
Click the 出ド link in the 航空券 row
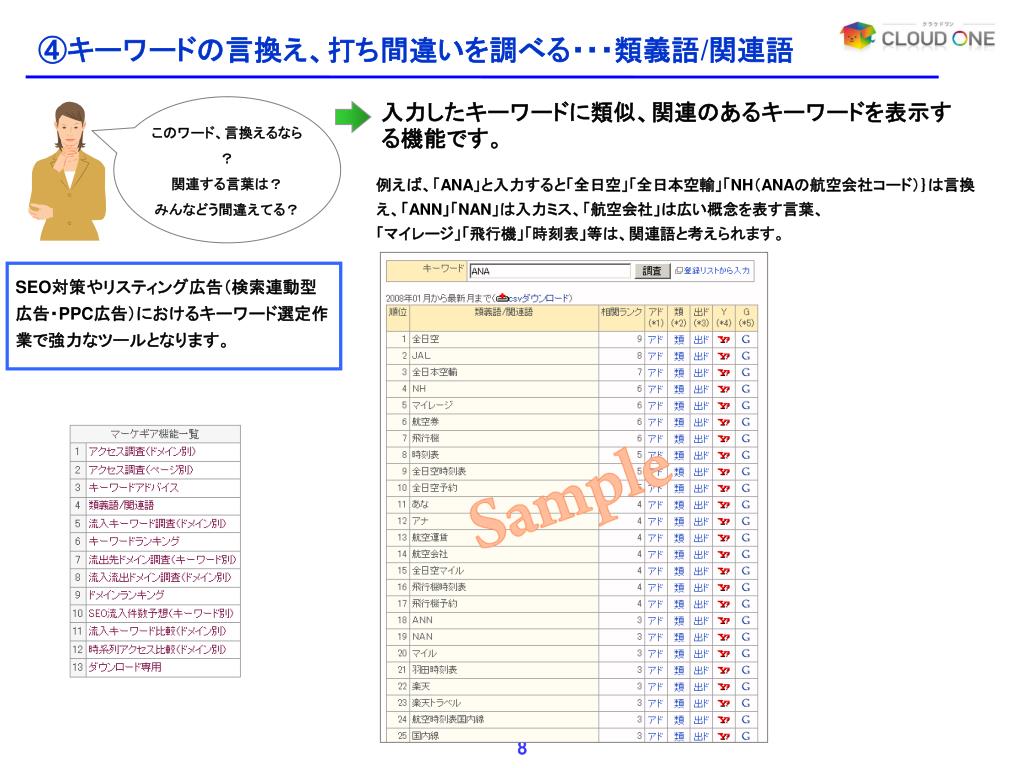coord(701,423)
